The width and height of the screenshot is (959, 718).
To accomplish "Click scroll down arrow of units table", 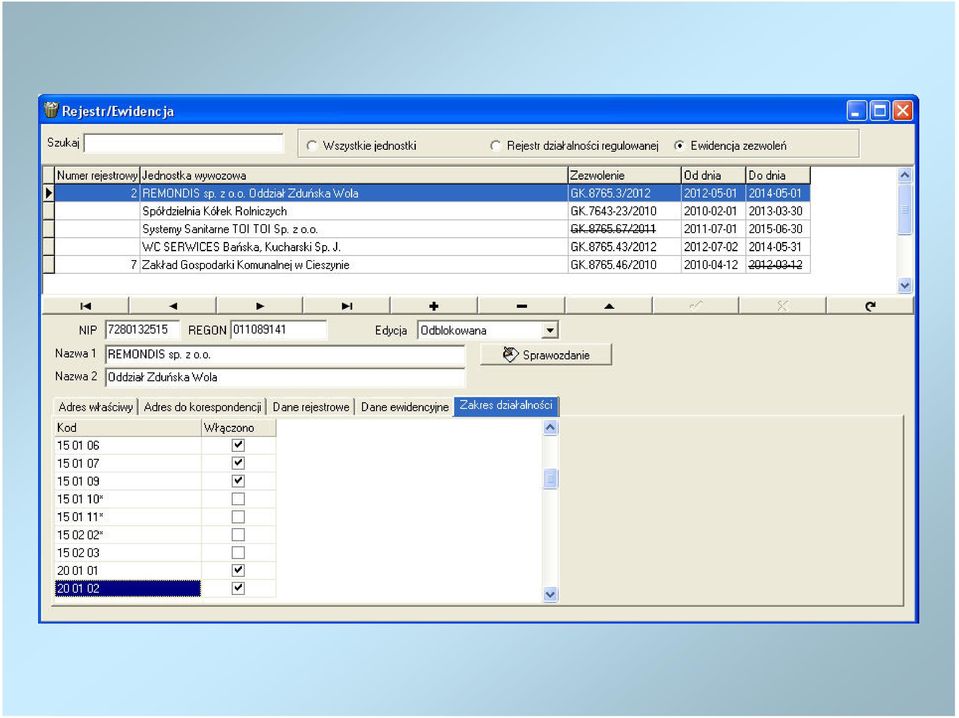I will [x=905, y=285].
